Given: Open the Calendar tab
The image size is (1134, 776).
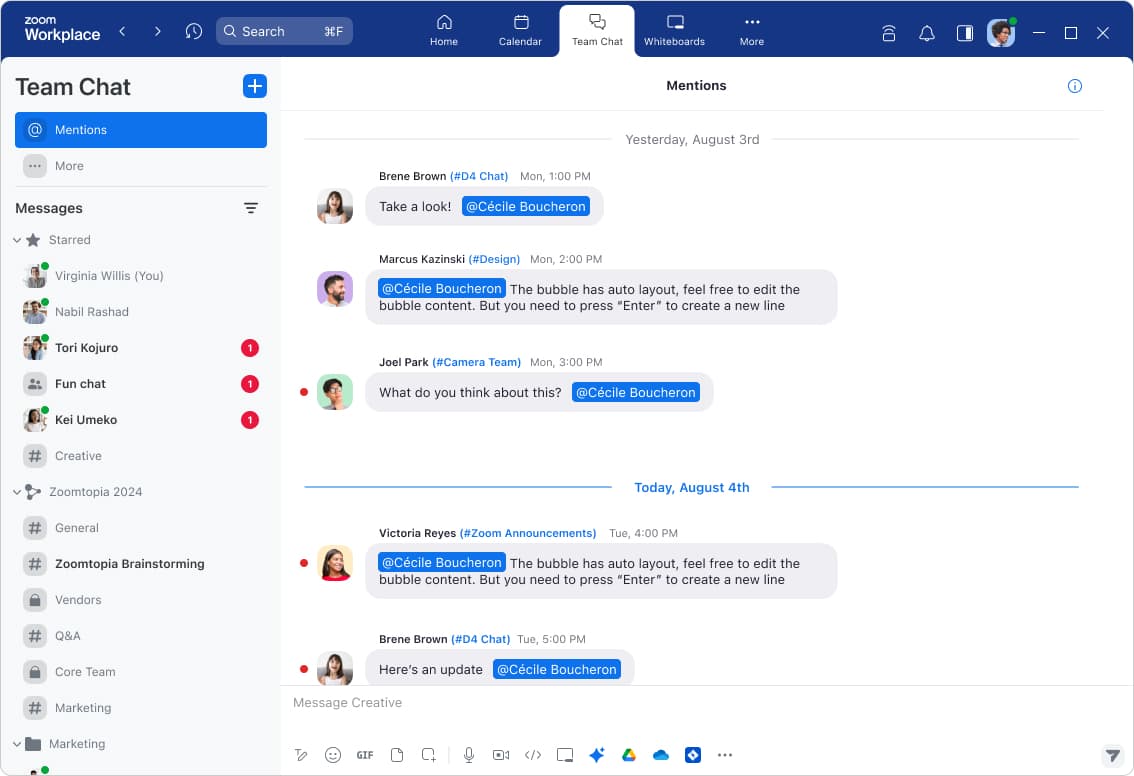Looking at the screenshot, I should (x=520, y=31).
